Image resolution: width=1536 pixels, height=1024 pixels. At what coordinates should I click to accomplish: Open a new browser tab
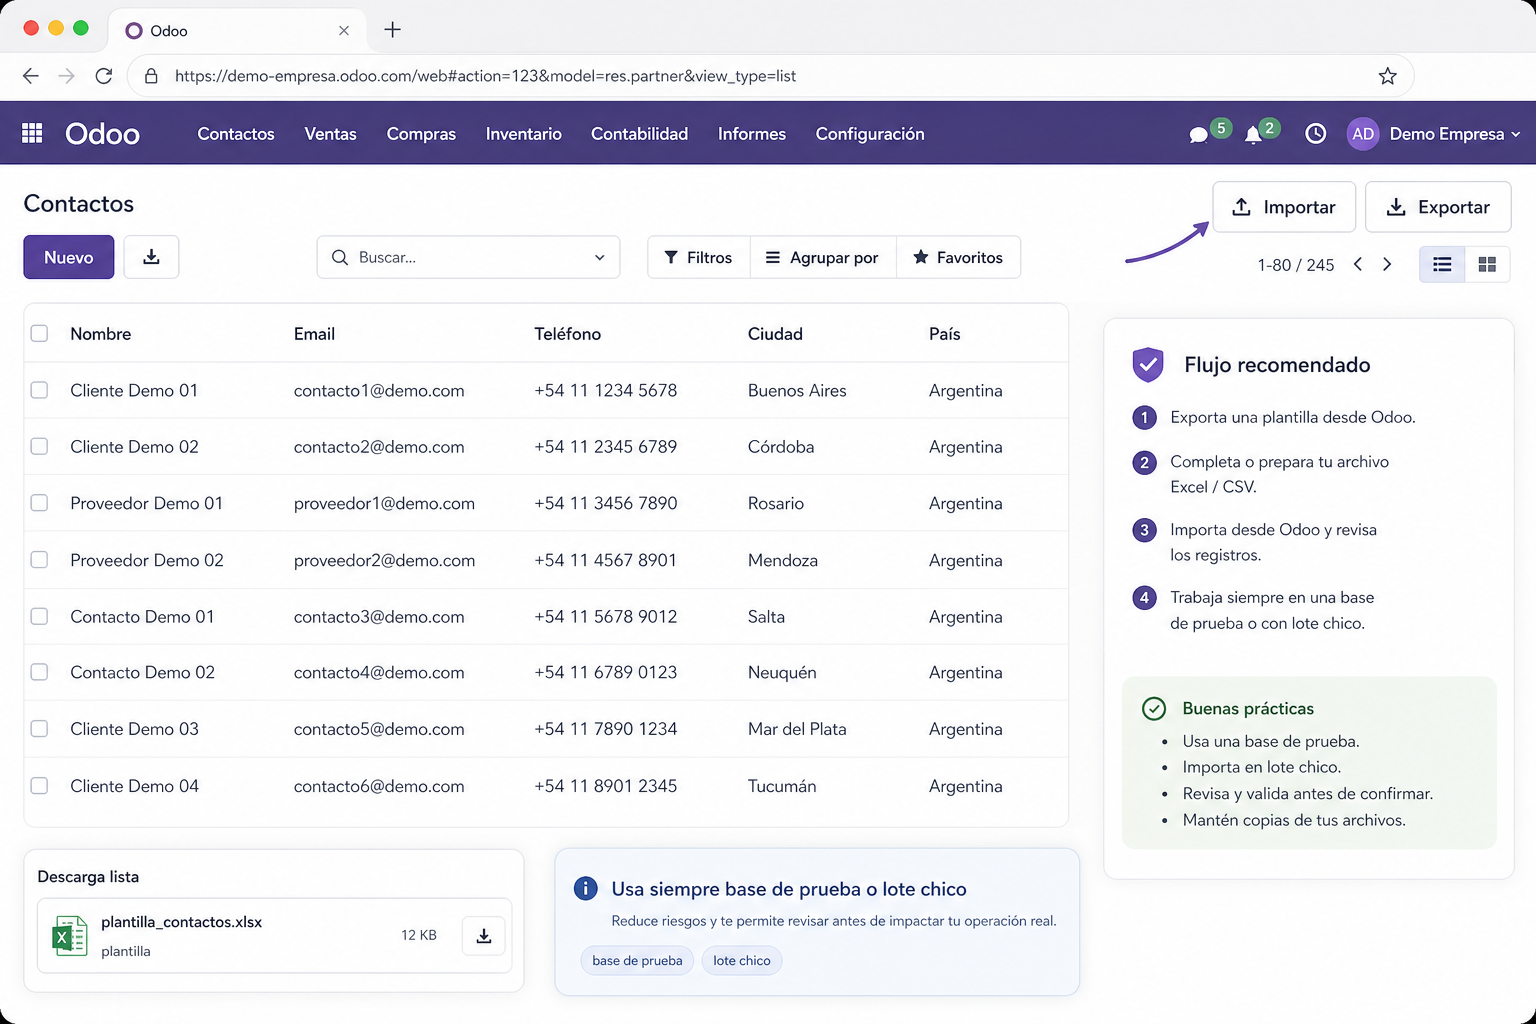pyautogui.click(x=393, y=30)
